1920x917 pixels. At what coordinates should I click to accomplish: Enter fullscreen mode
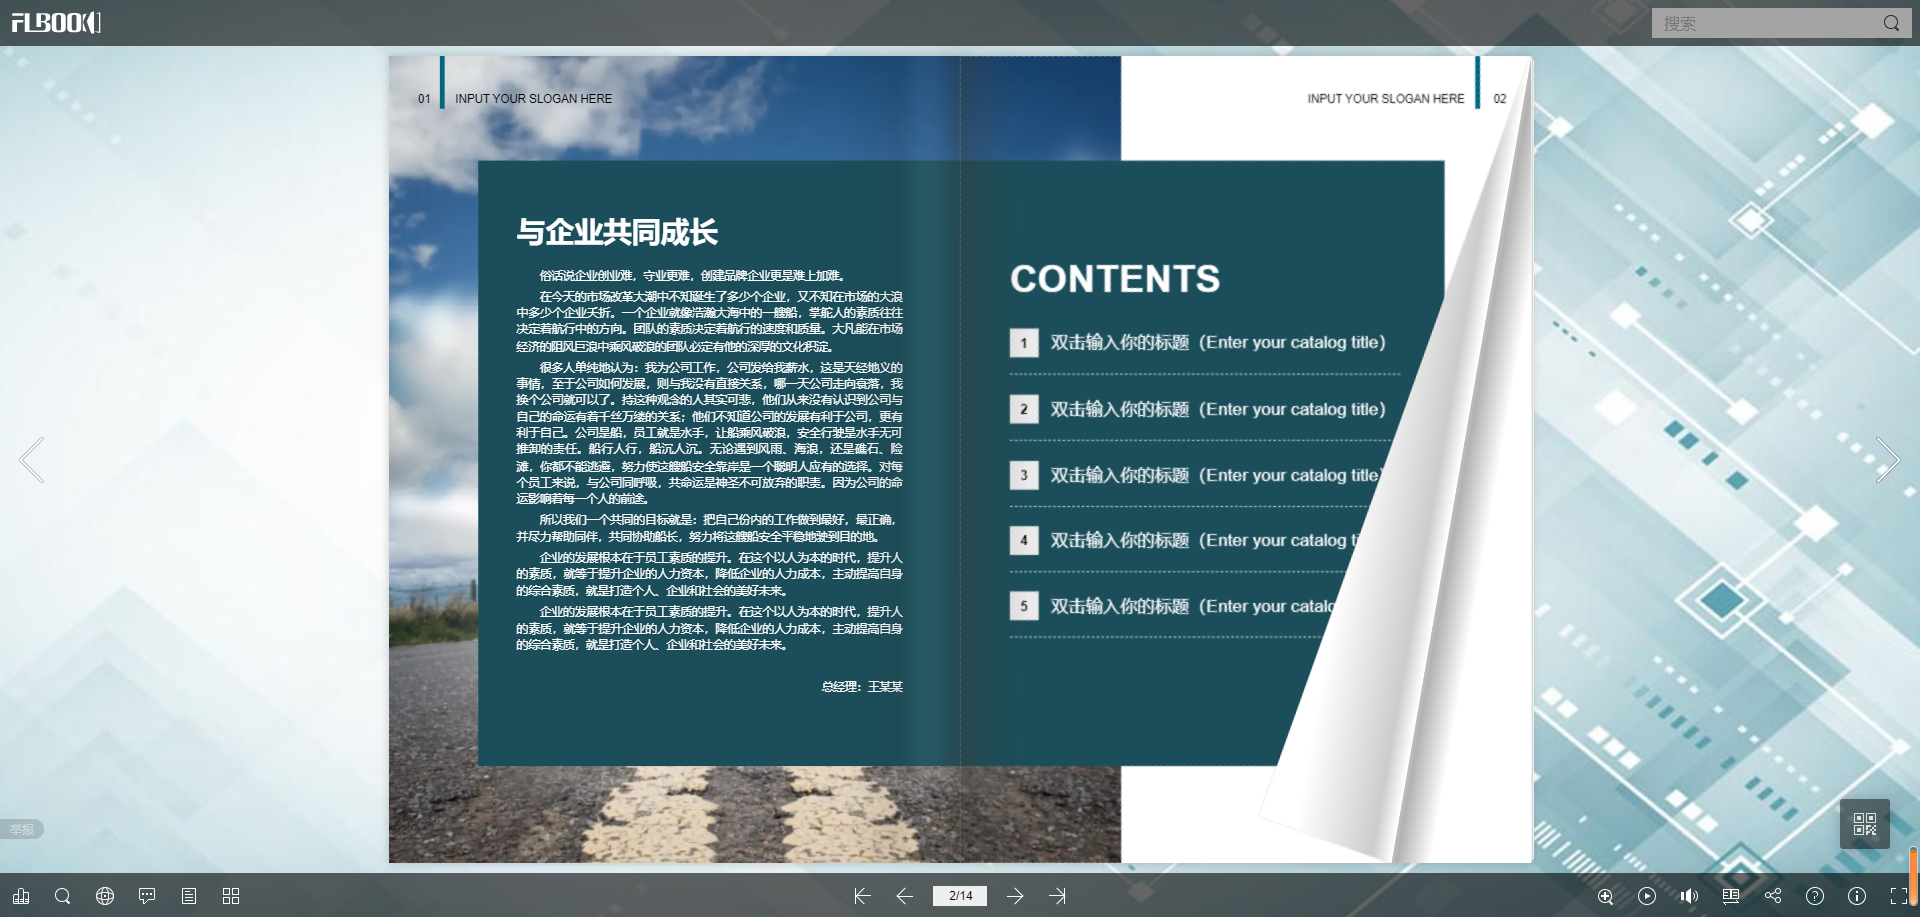click(x=1899, y=896)
